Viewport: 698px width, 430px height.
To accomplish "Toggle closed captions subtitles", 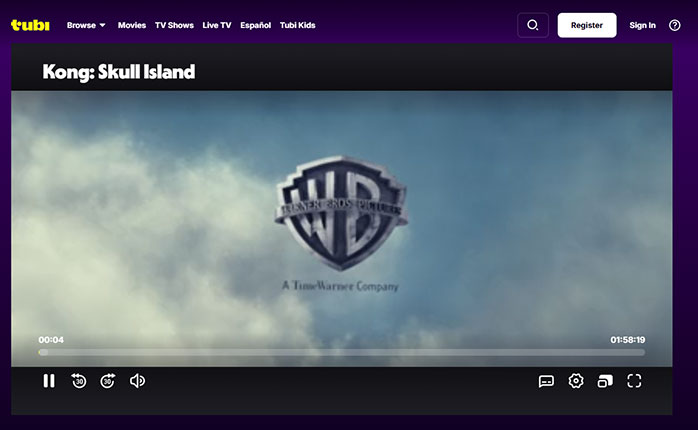I will (x=546, y=381).
